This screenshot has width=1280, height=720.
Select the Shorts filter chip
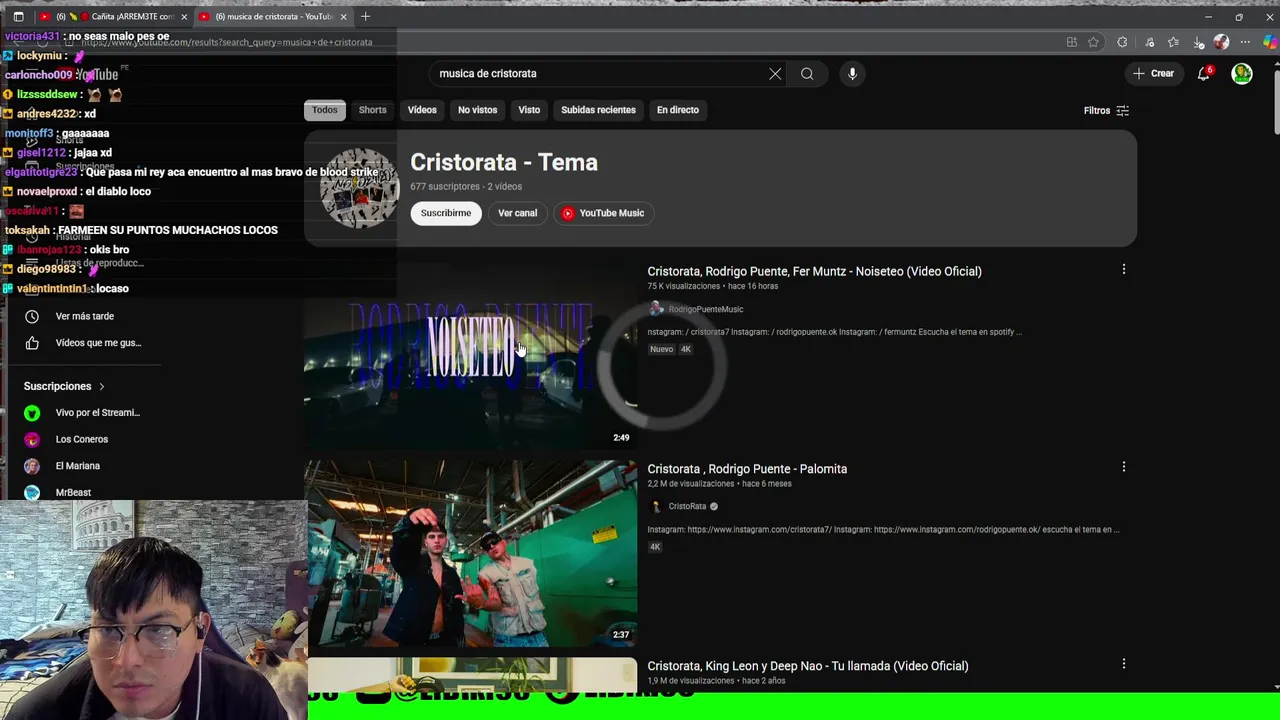click(x=372, y=110)
